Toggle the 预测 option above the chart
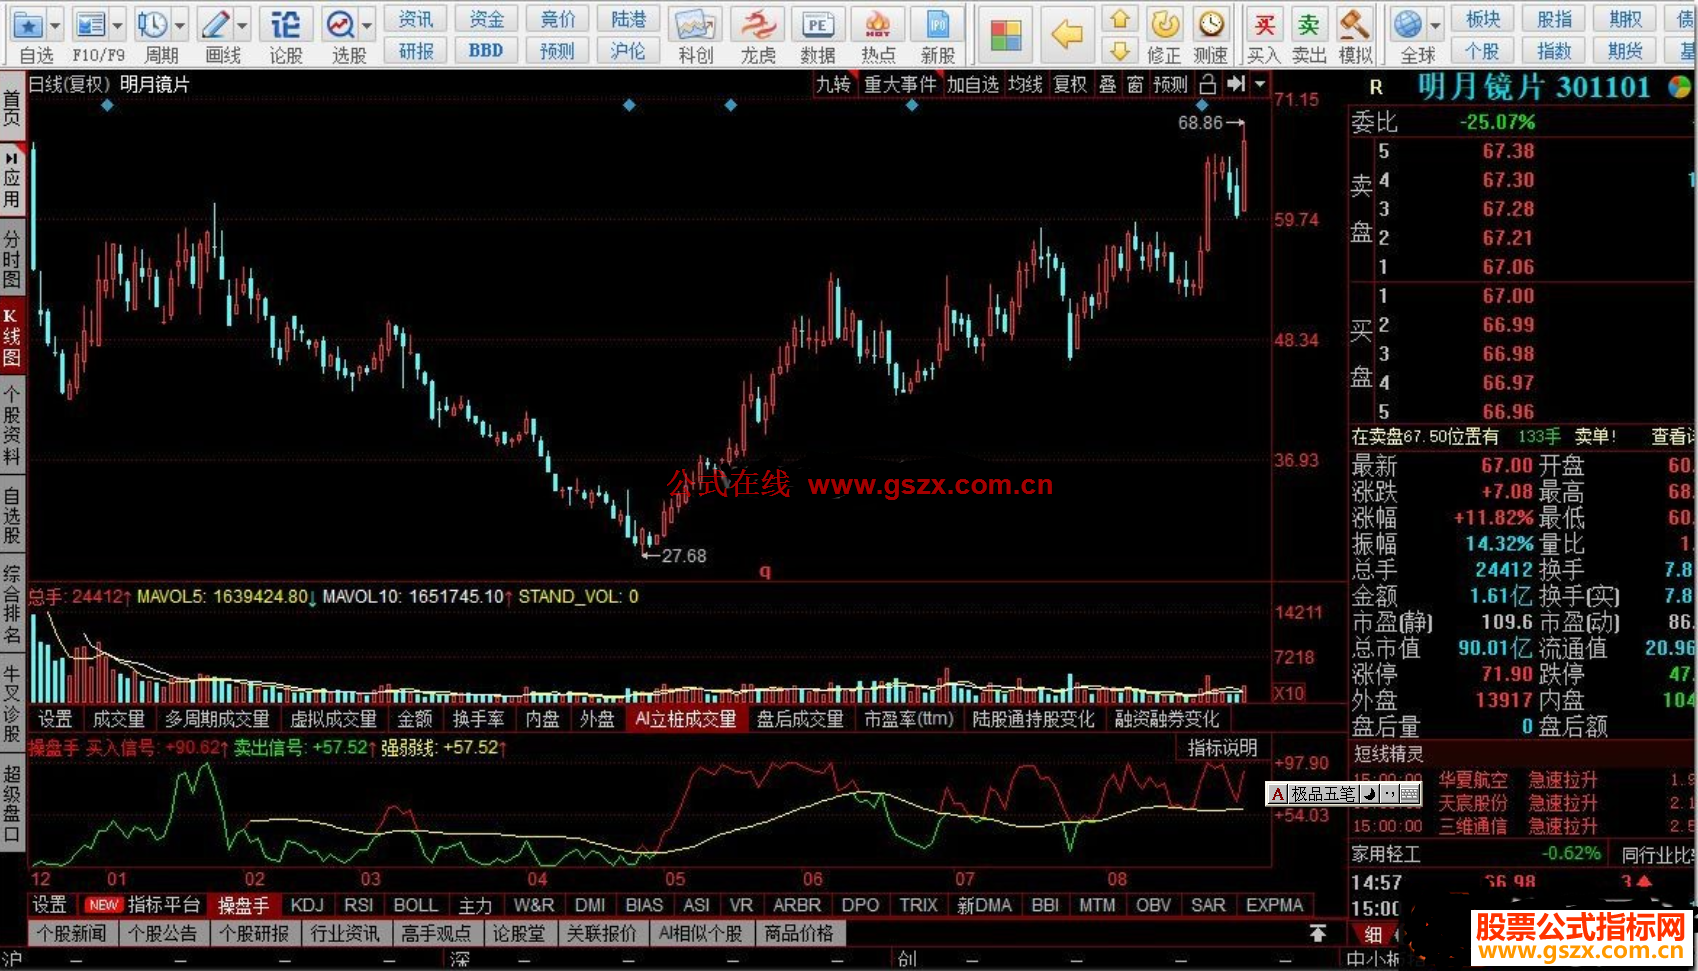 [1170, 85]
